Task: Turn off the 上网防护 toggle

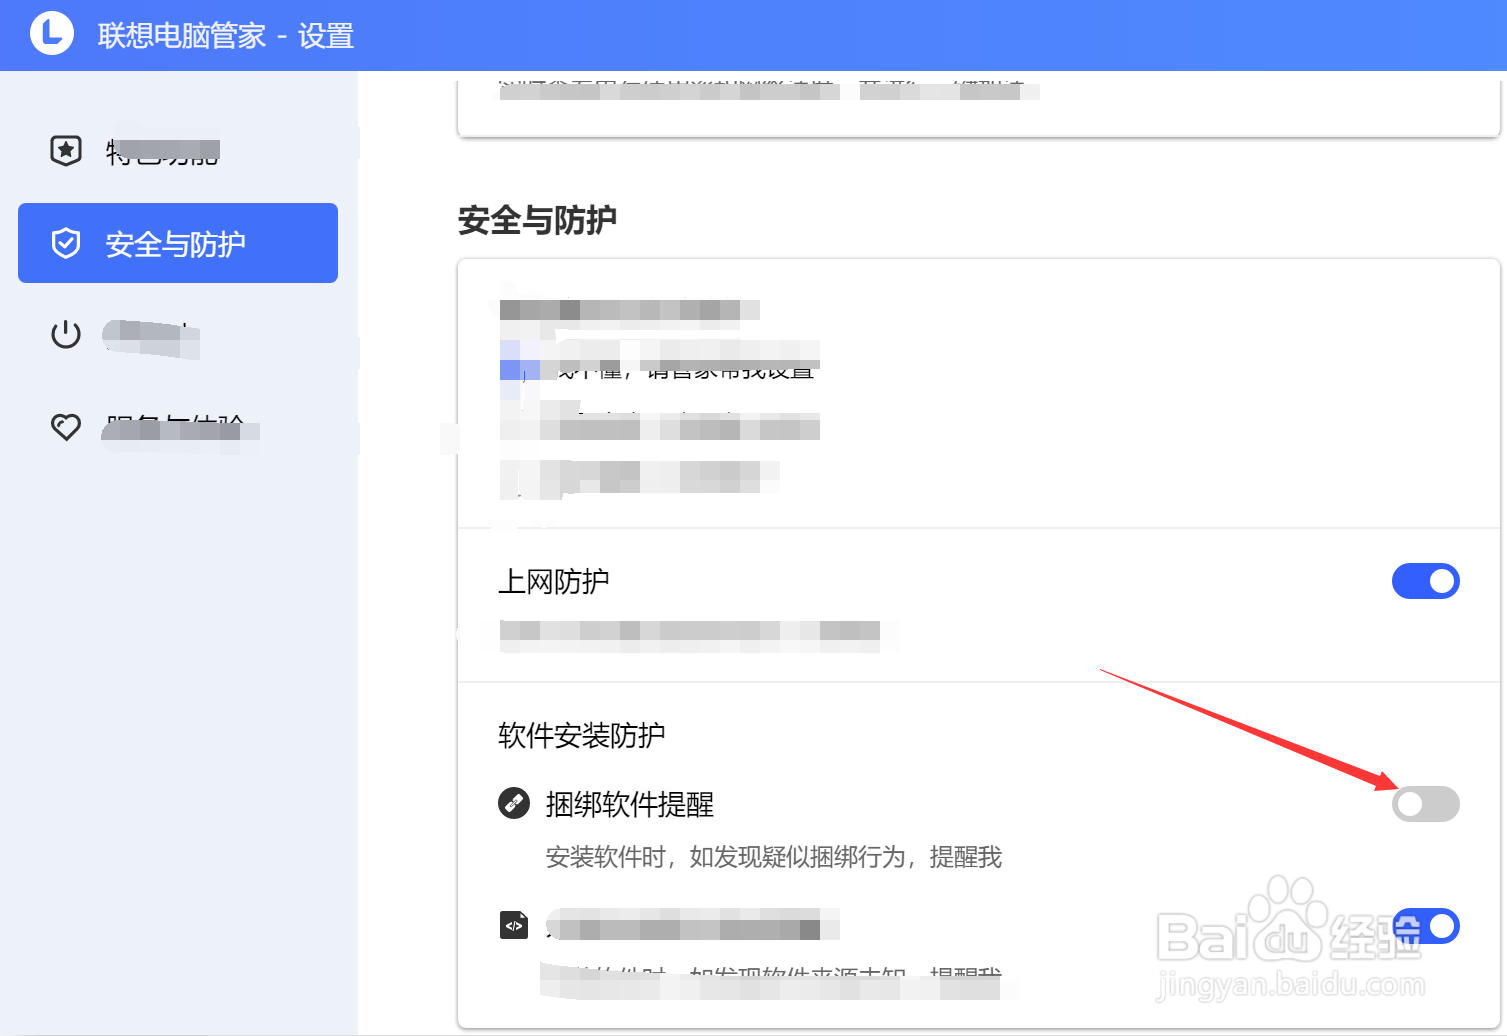Action: click(x=1425, y=581)
